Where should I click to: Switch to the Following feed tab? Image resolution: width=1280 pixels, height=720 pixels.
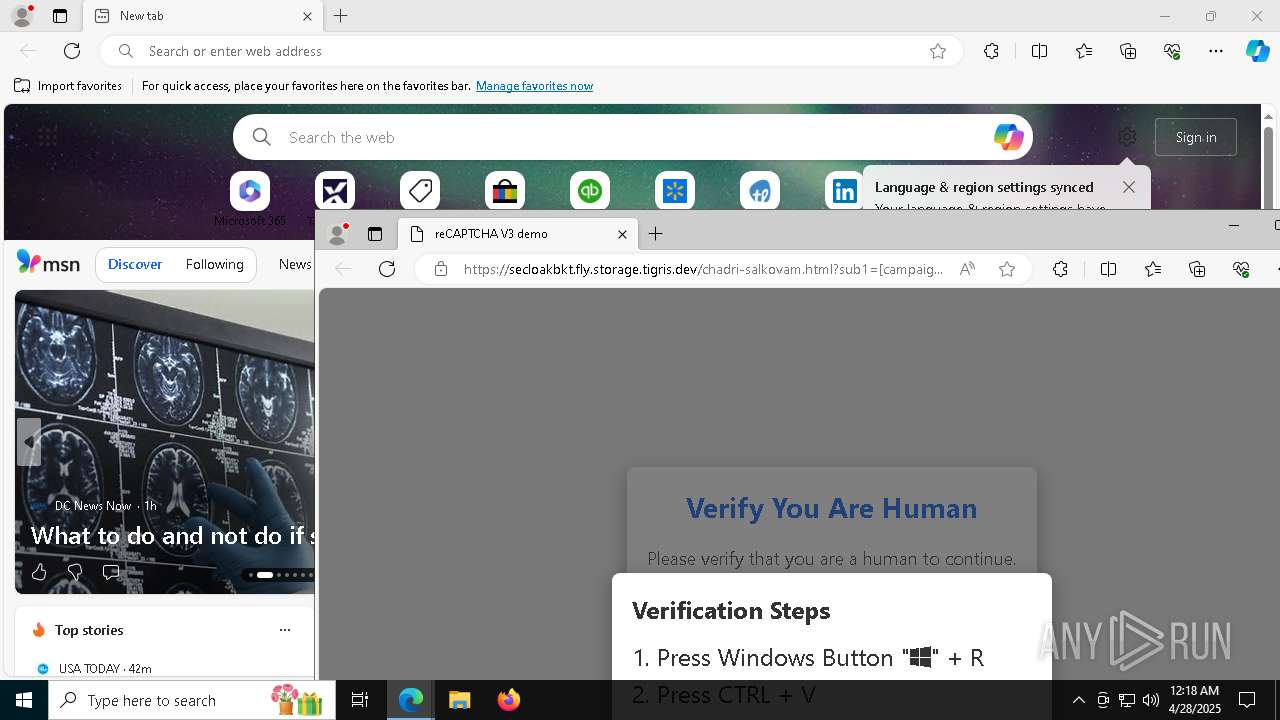click(x=214, y=264)
